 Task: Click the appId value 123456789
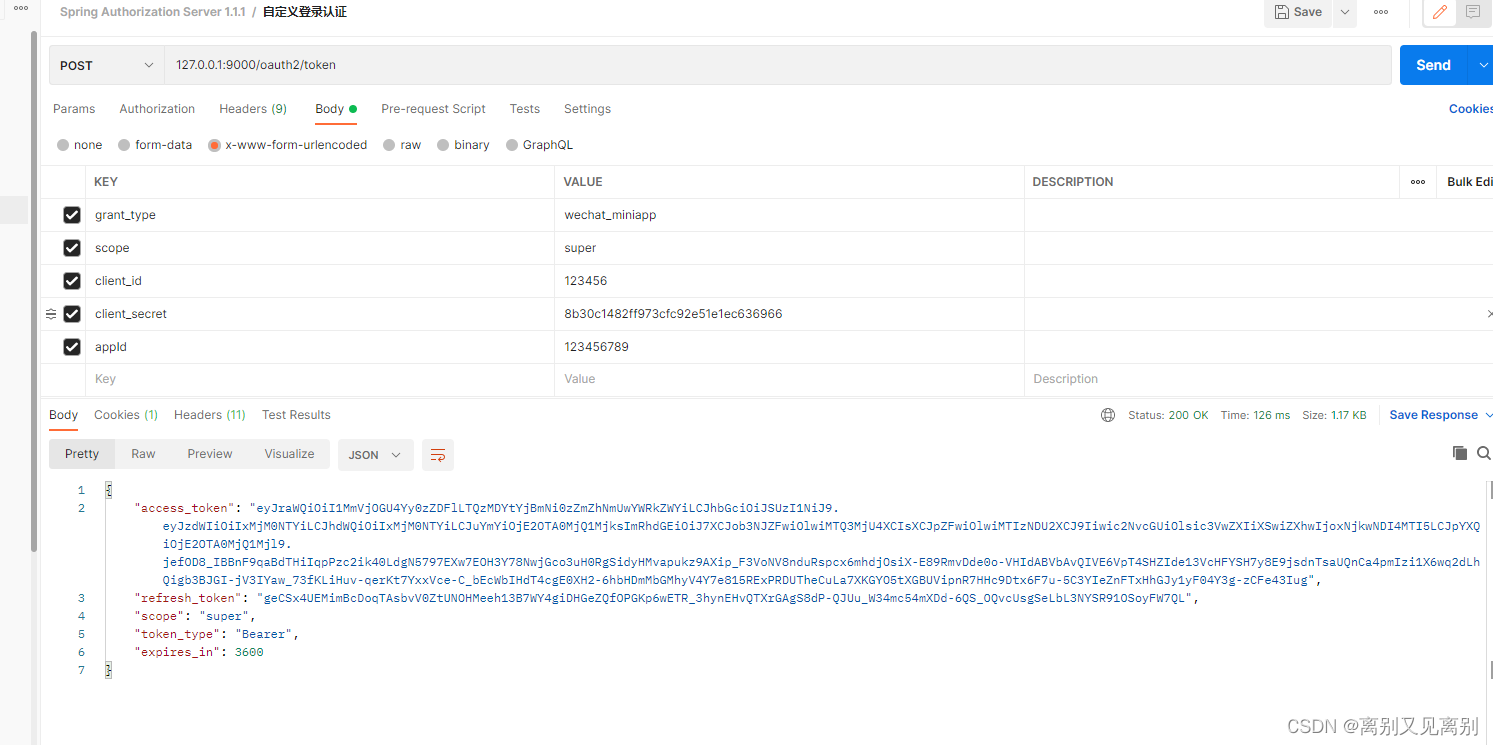pyautogui.click(x=596, y=347)
